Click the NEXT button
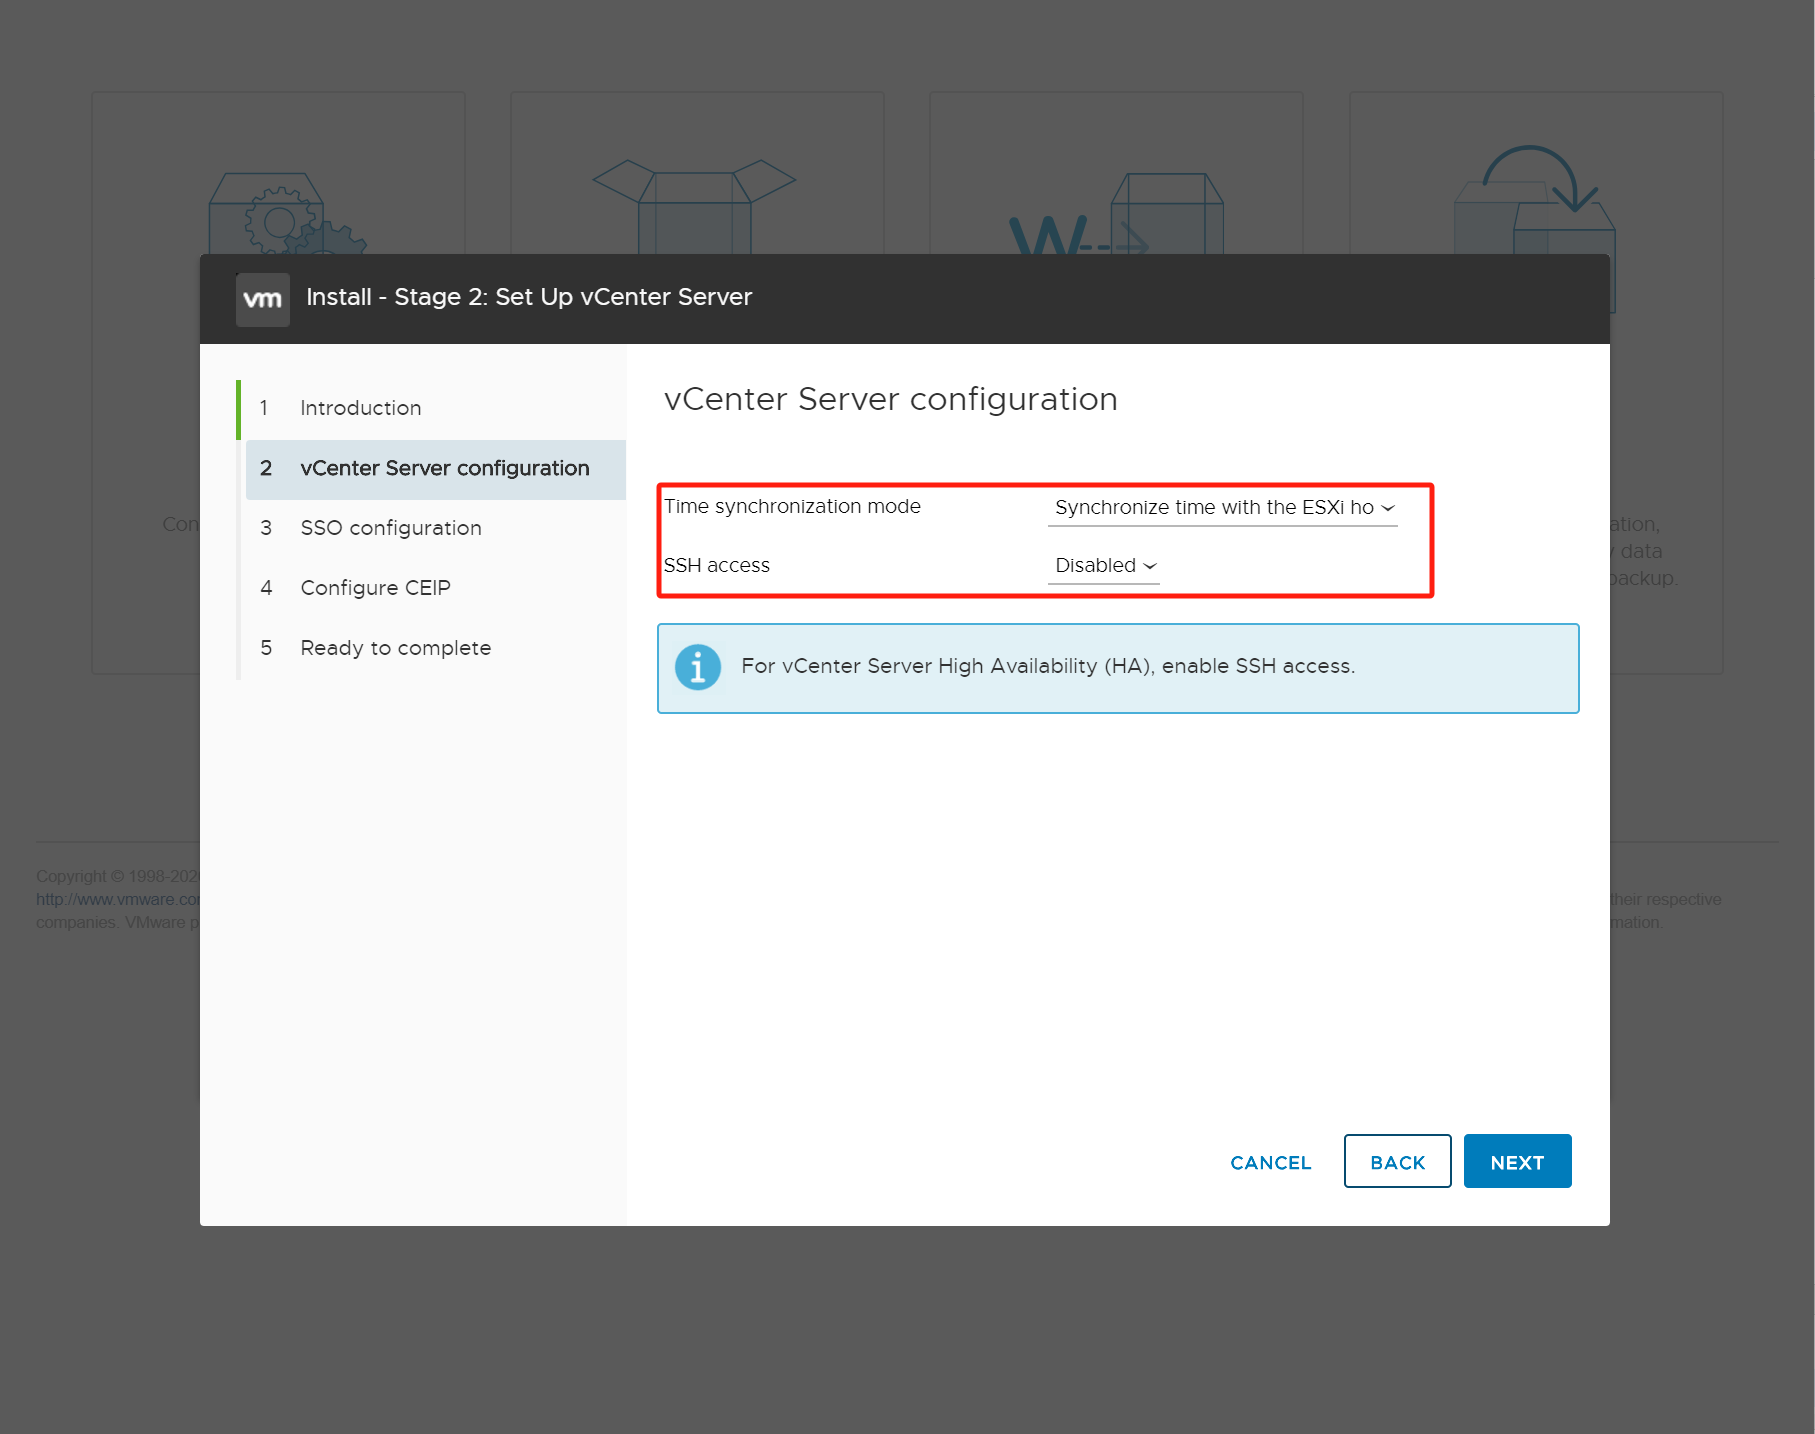Image resolution: width=1815 pixels, height=1434 pixels. [x=1517, y=1161]
